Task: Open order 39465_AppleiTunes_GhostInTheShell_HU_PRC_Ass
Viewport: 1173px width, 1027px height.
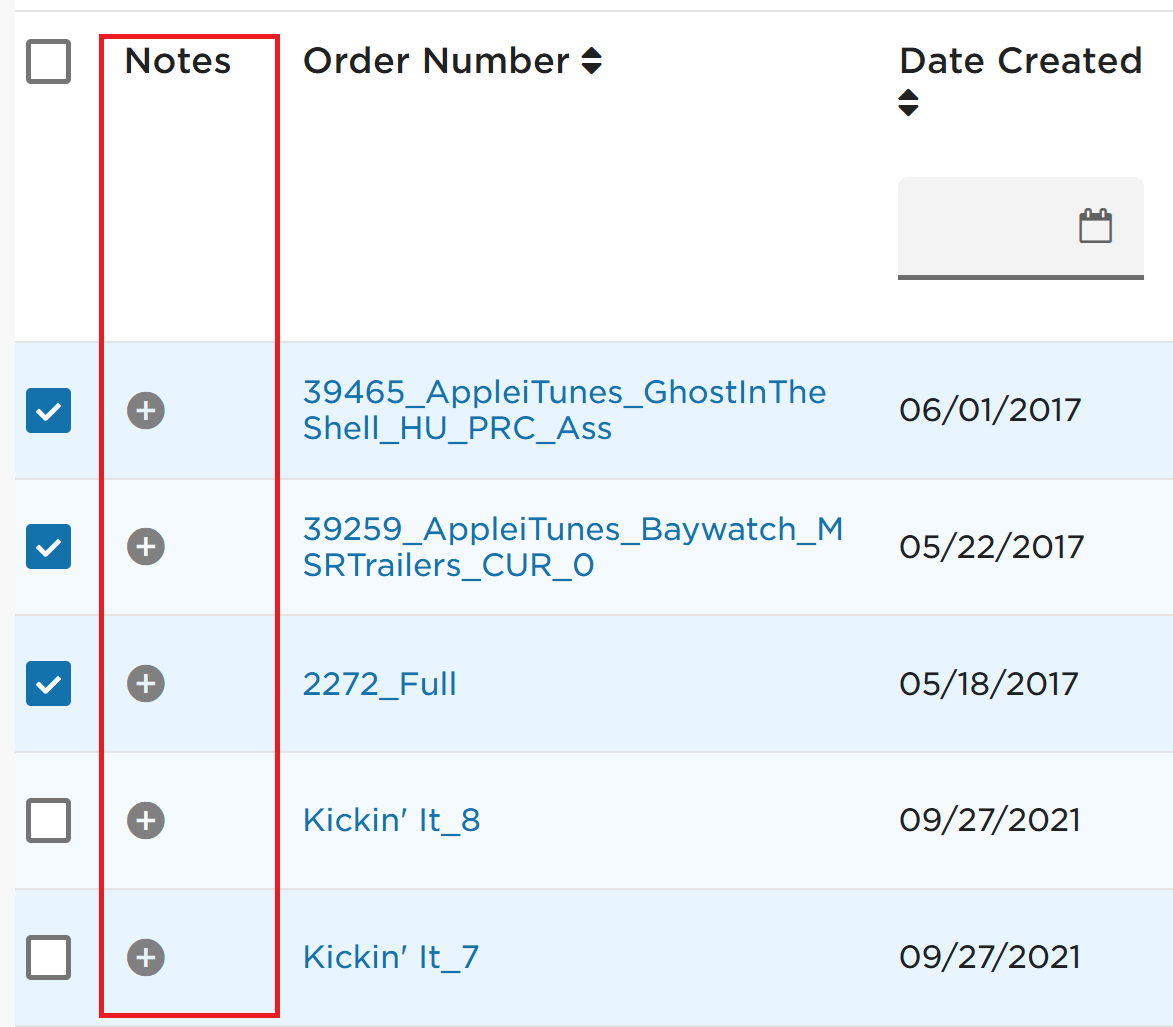Action: [x=564, y=410]
